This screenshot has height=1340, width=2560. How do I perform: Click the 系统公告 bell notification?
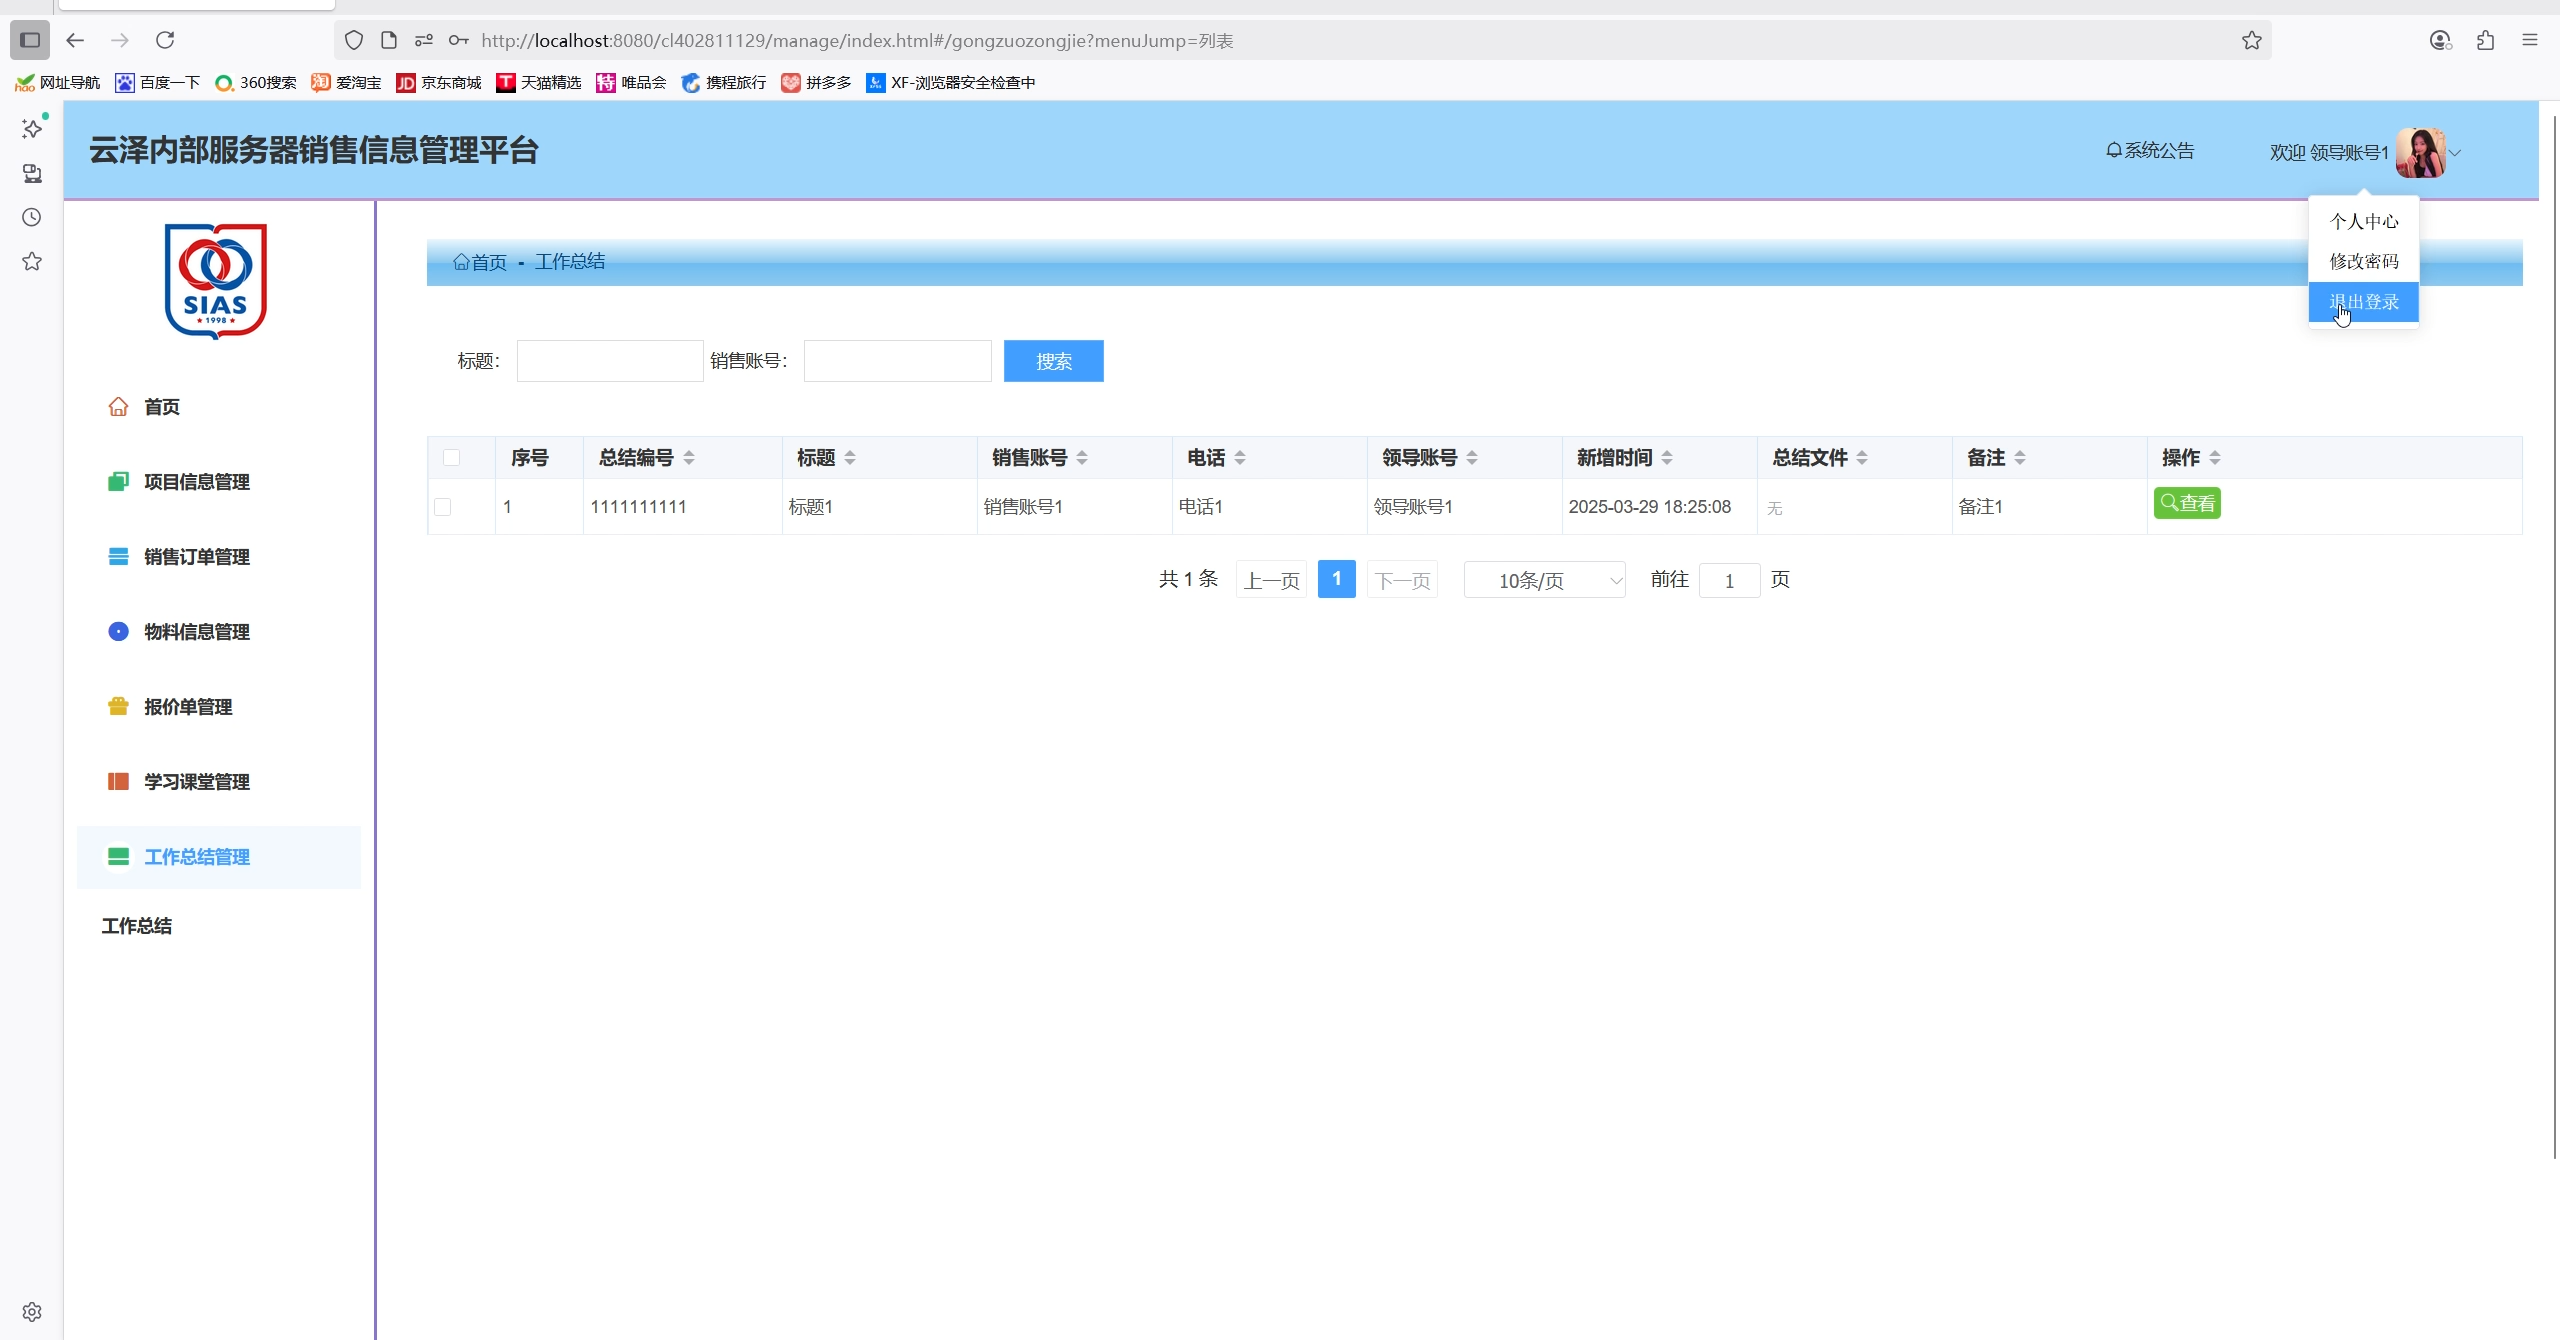click(2149, 151)
